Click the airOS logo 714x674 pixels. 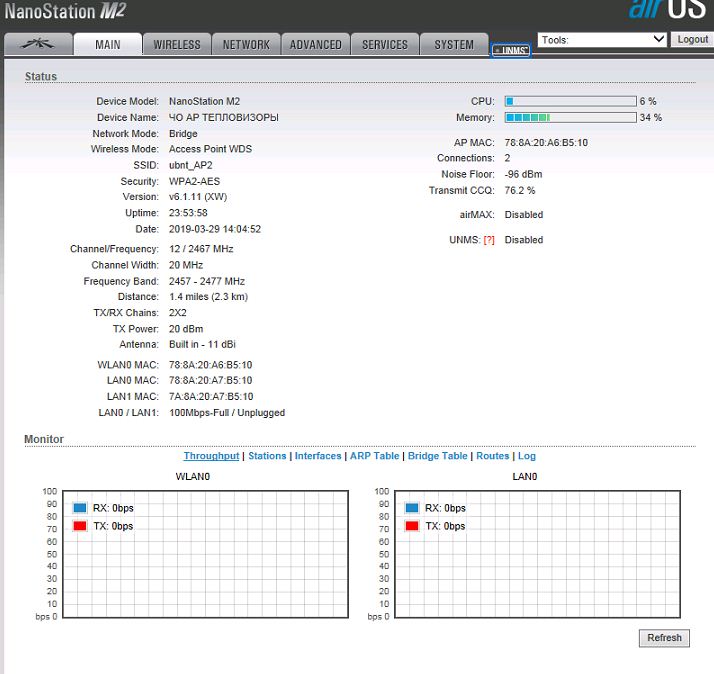[x=667, y=11]
